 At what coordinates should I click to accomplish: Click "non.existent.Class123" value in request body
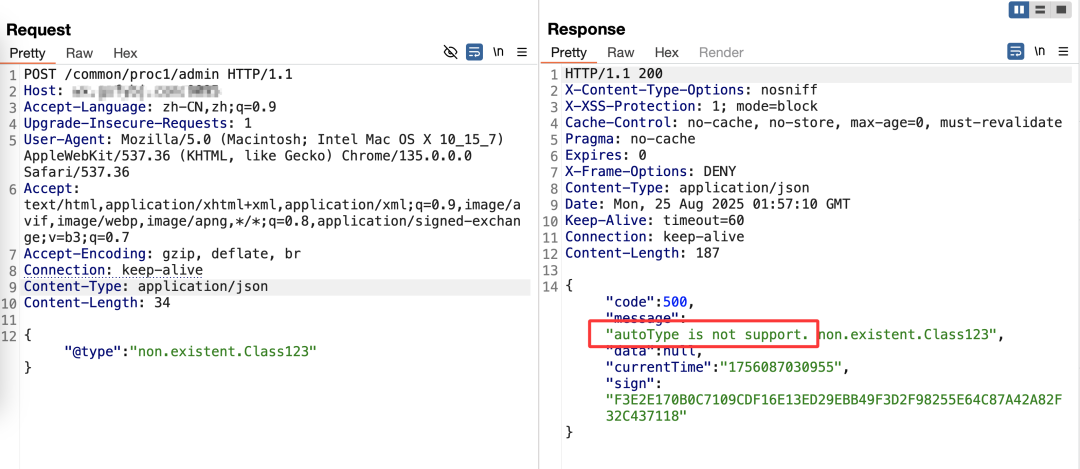tap(223, 351)
